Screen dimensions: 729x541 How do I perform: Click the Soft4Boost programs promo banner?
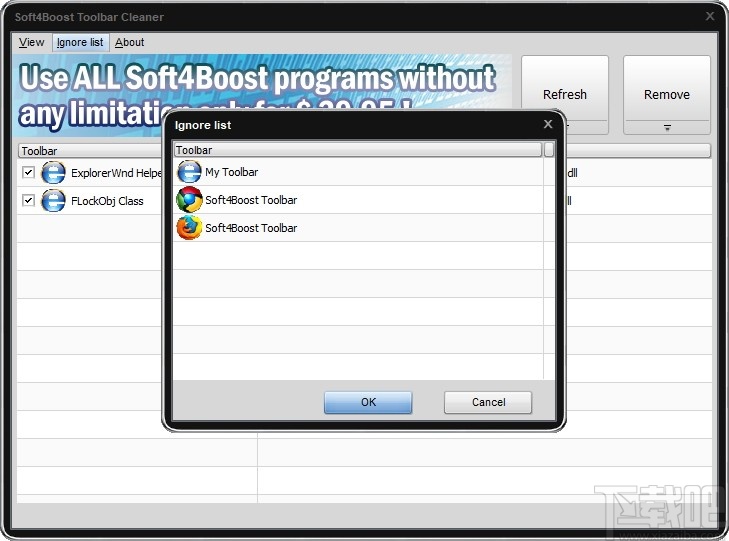pos(263,95)
